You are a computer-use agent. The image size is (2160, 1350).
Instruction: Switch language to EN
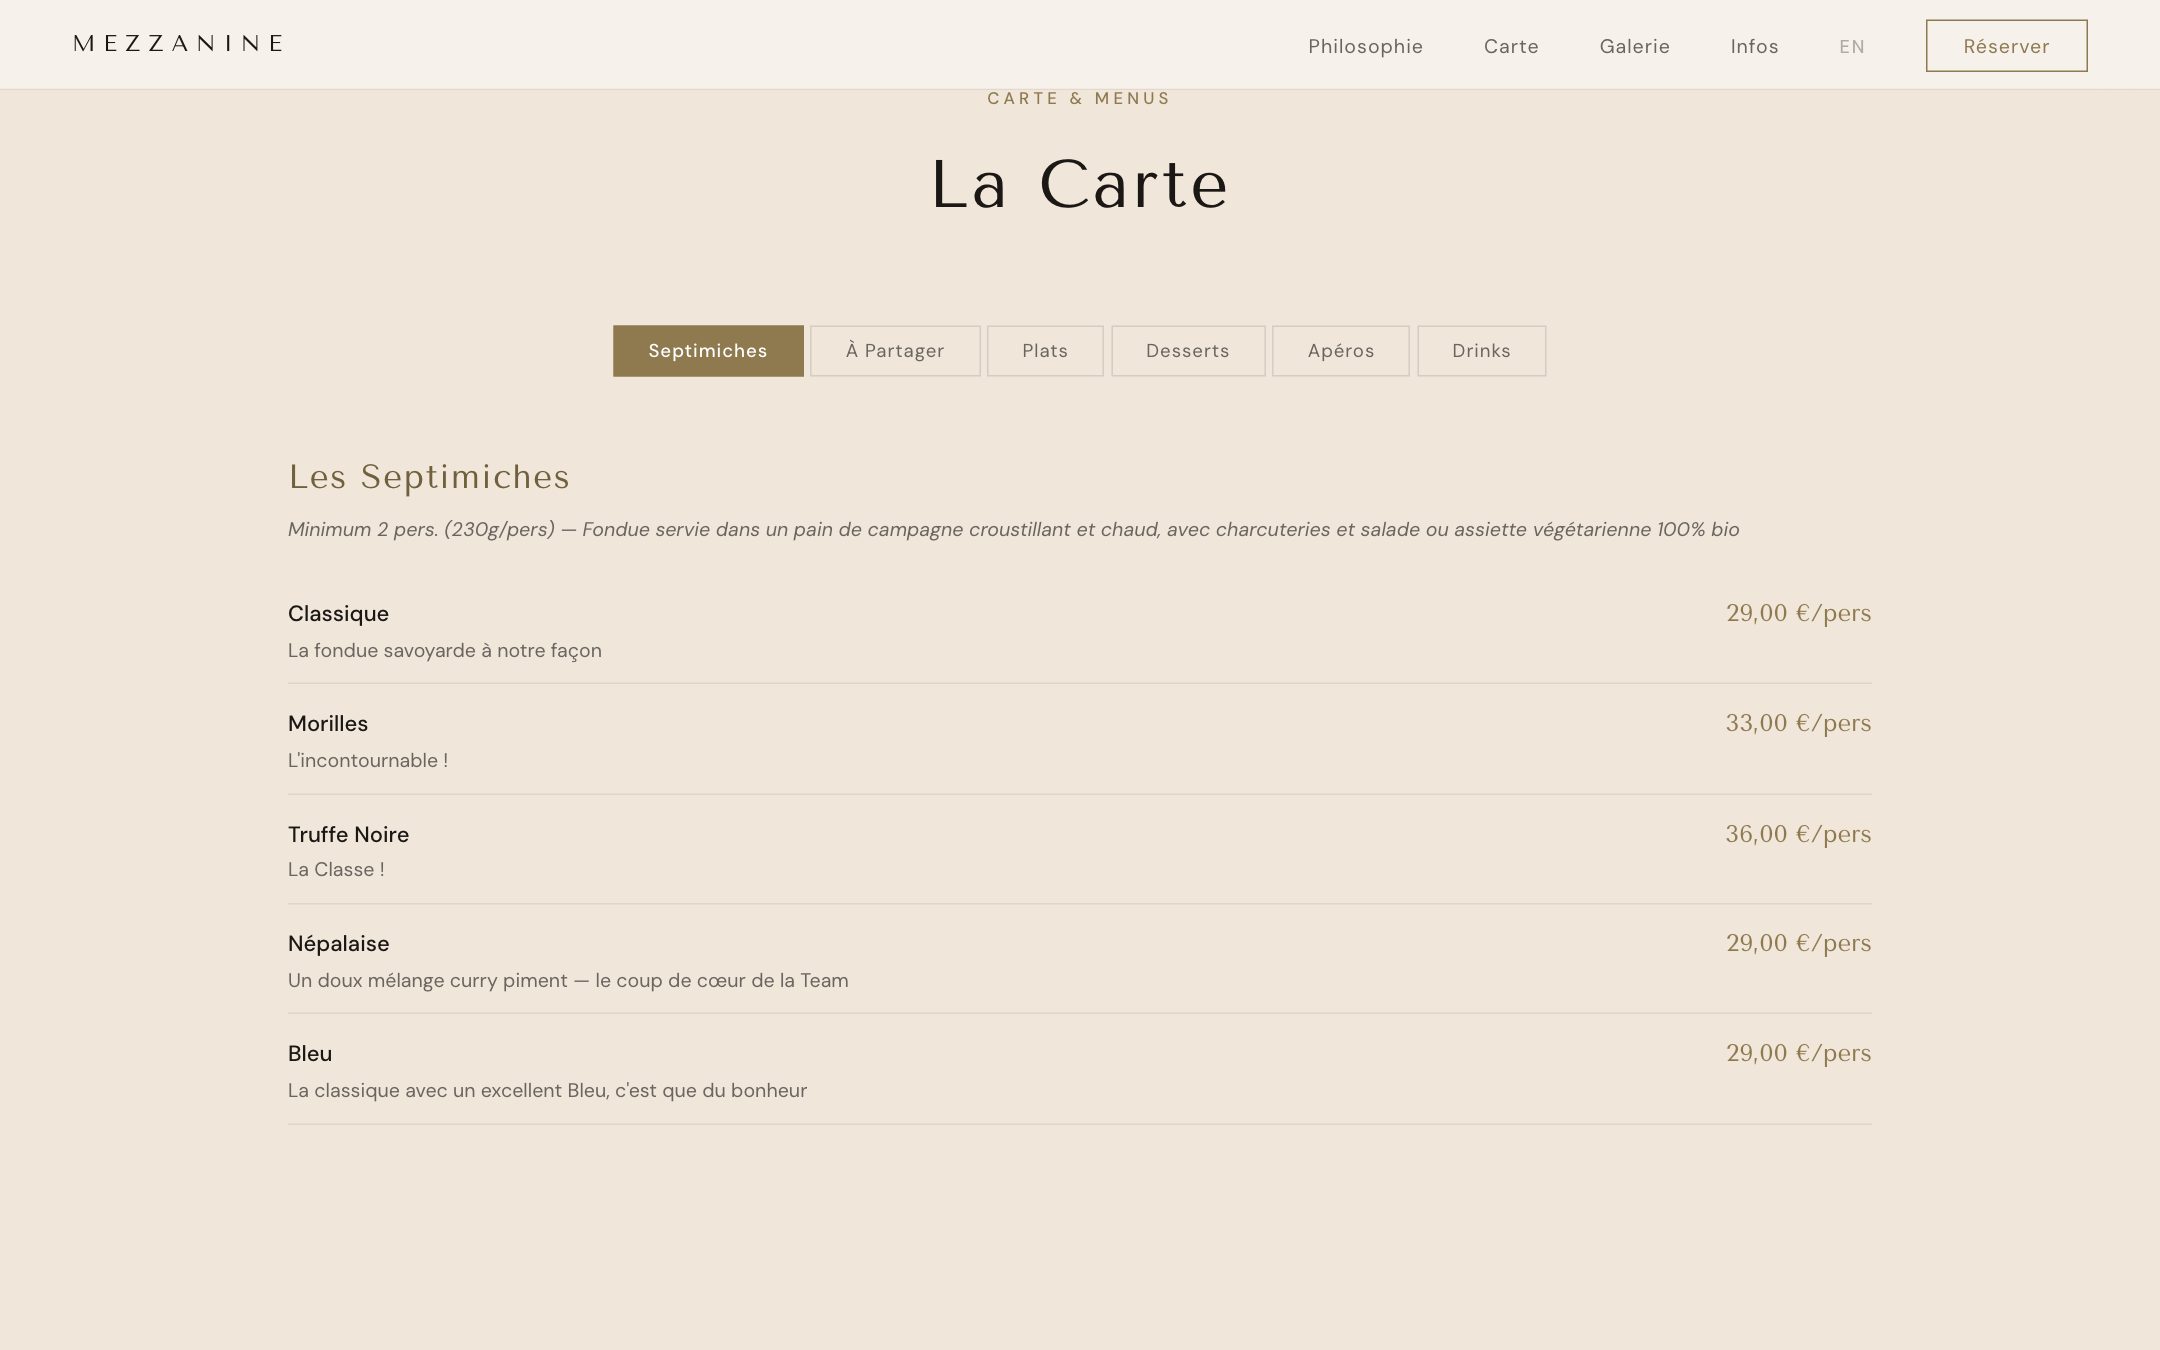[x=1852, y=46]
